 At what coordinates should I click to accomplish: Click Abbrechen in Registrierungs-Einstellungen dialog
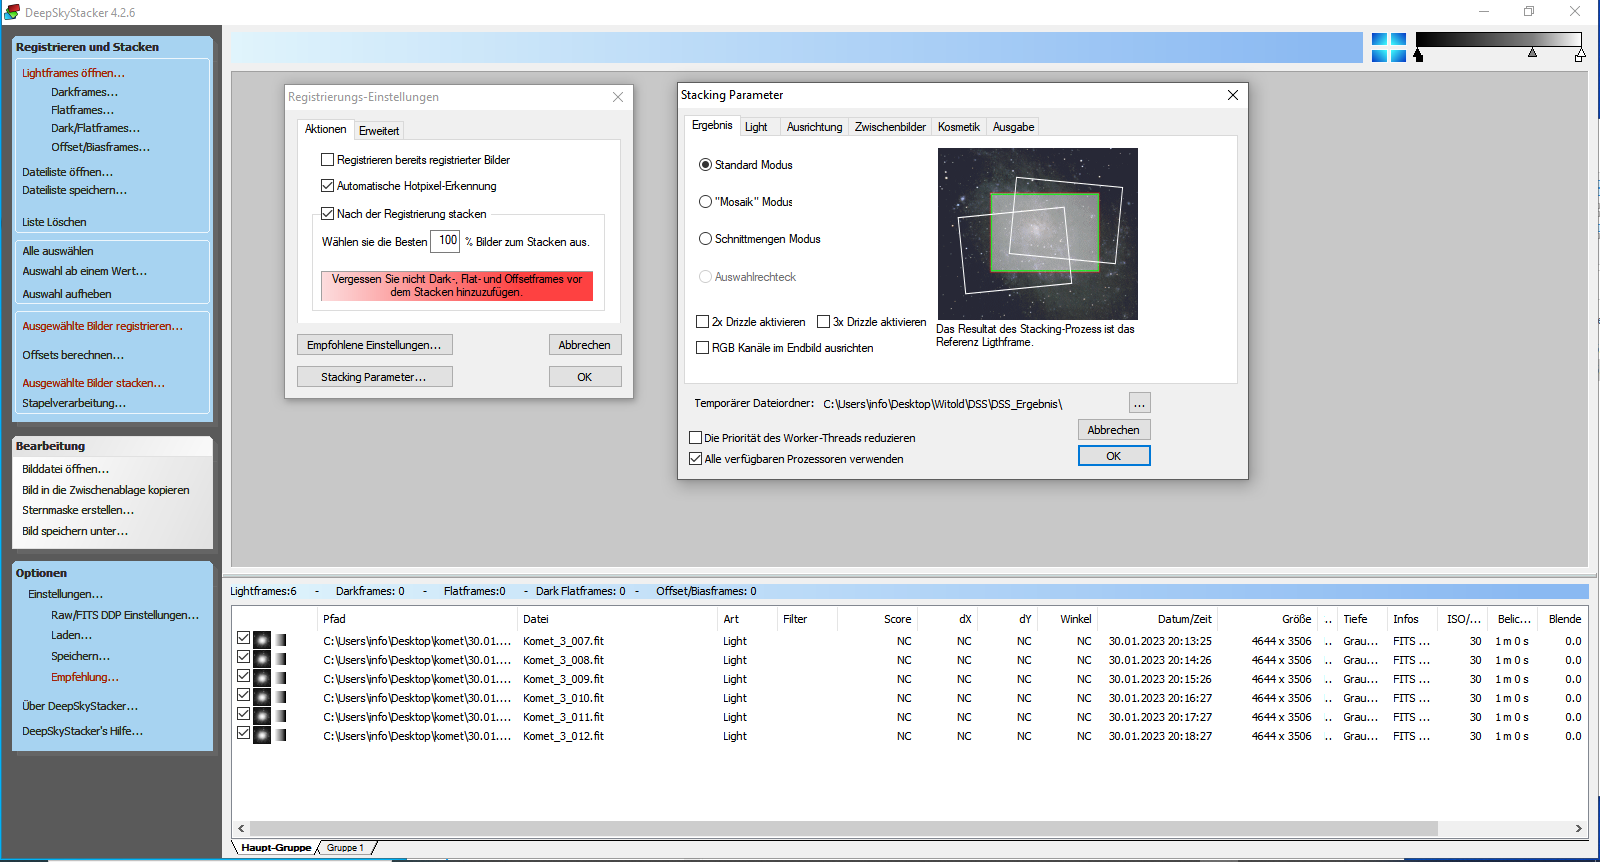click(585, 345)
